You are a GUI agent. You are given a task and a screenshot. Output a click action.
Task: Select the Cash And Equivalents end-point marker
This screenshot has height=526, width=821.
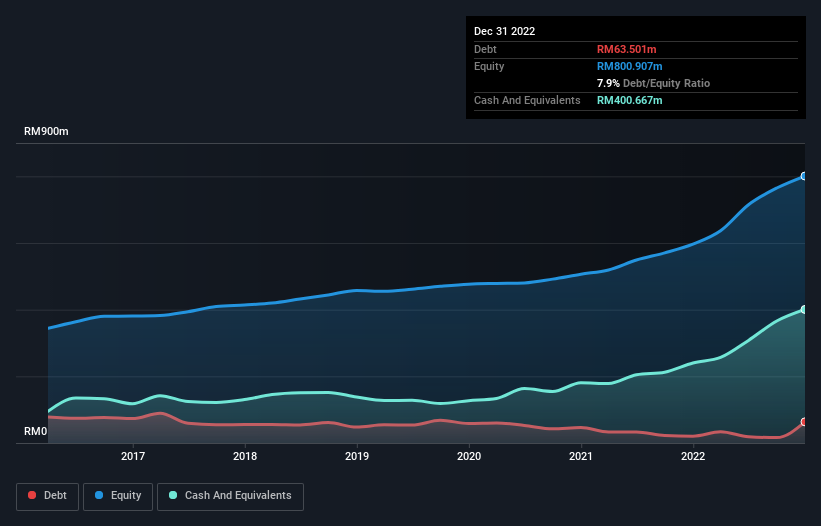804,309
